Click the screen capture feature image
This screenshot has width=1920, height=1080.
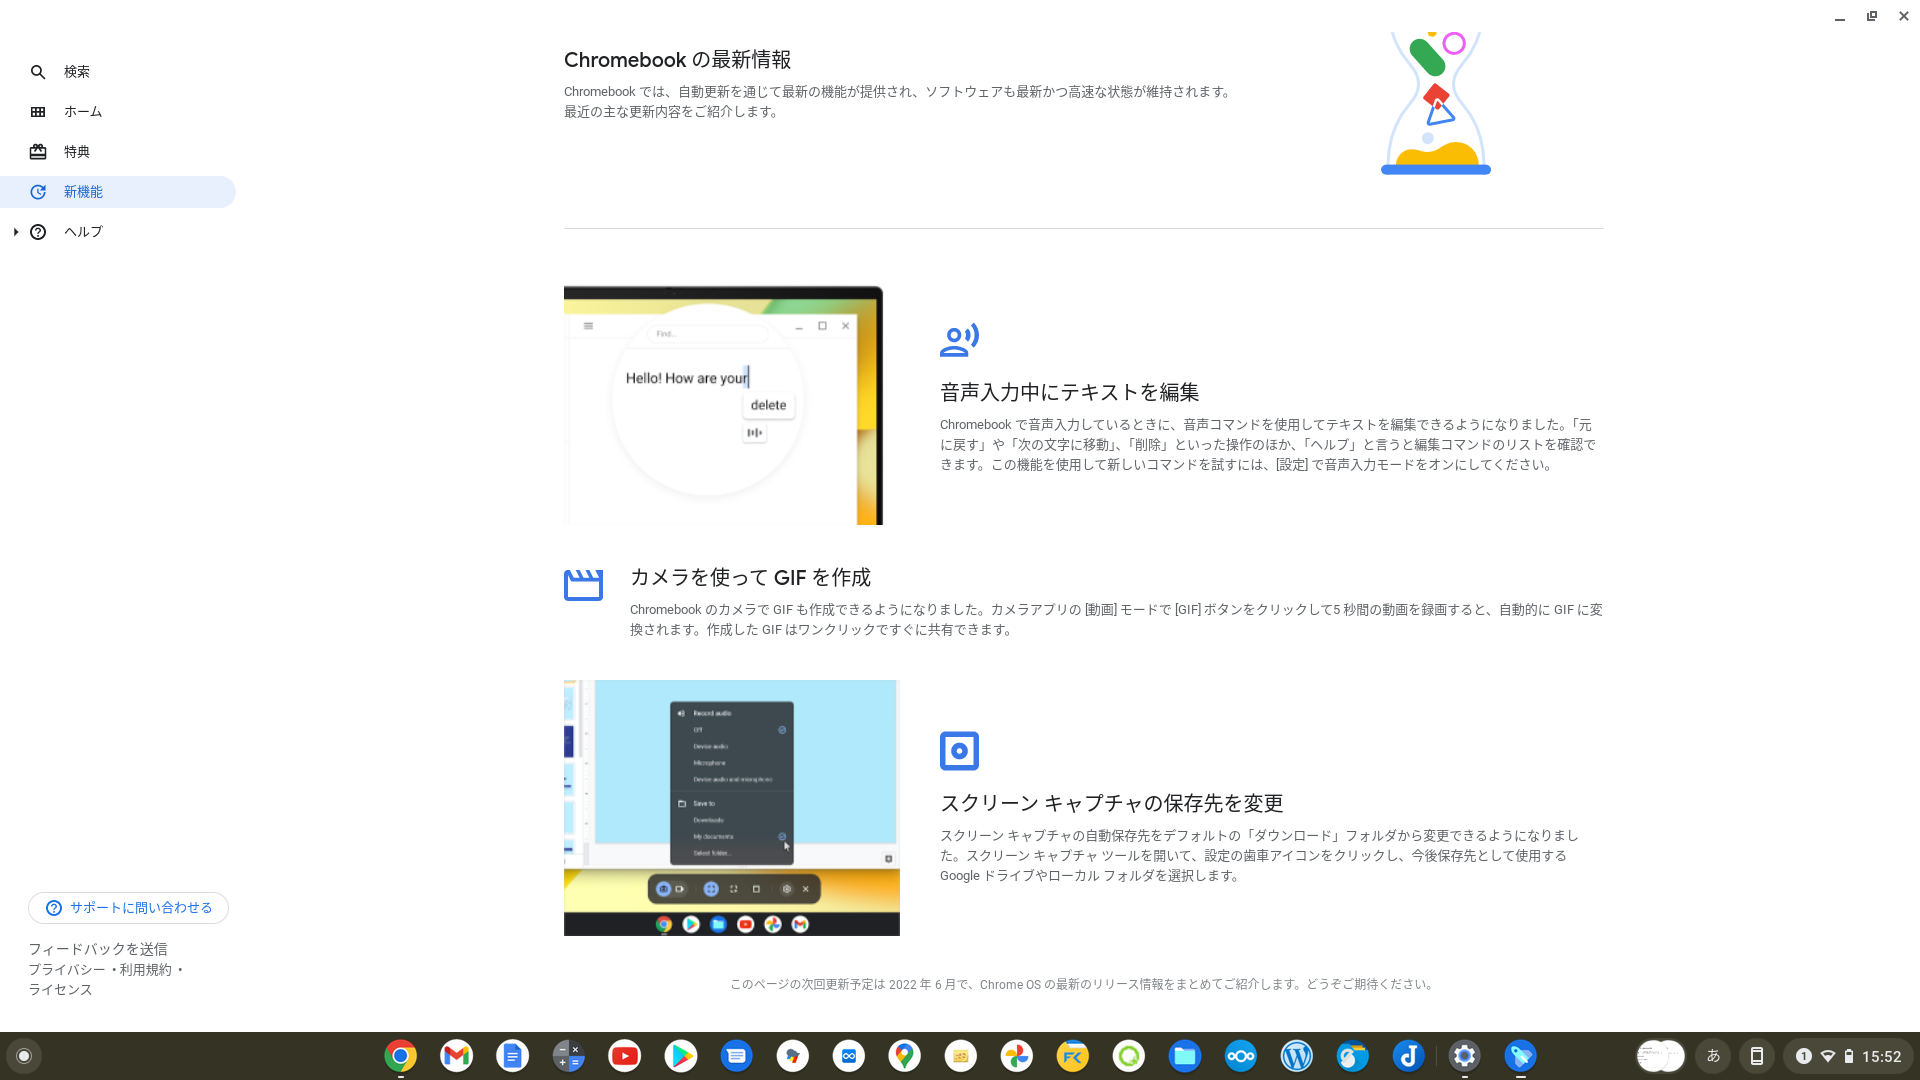tap(732, 808)
